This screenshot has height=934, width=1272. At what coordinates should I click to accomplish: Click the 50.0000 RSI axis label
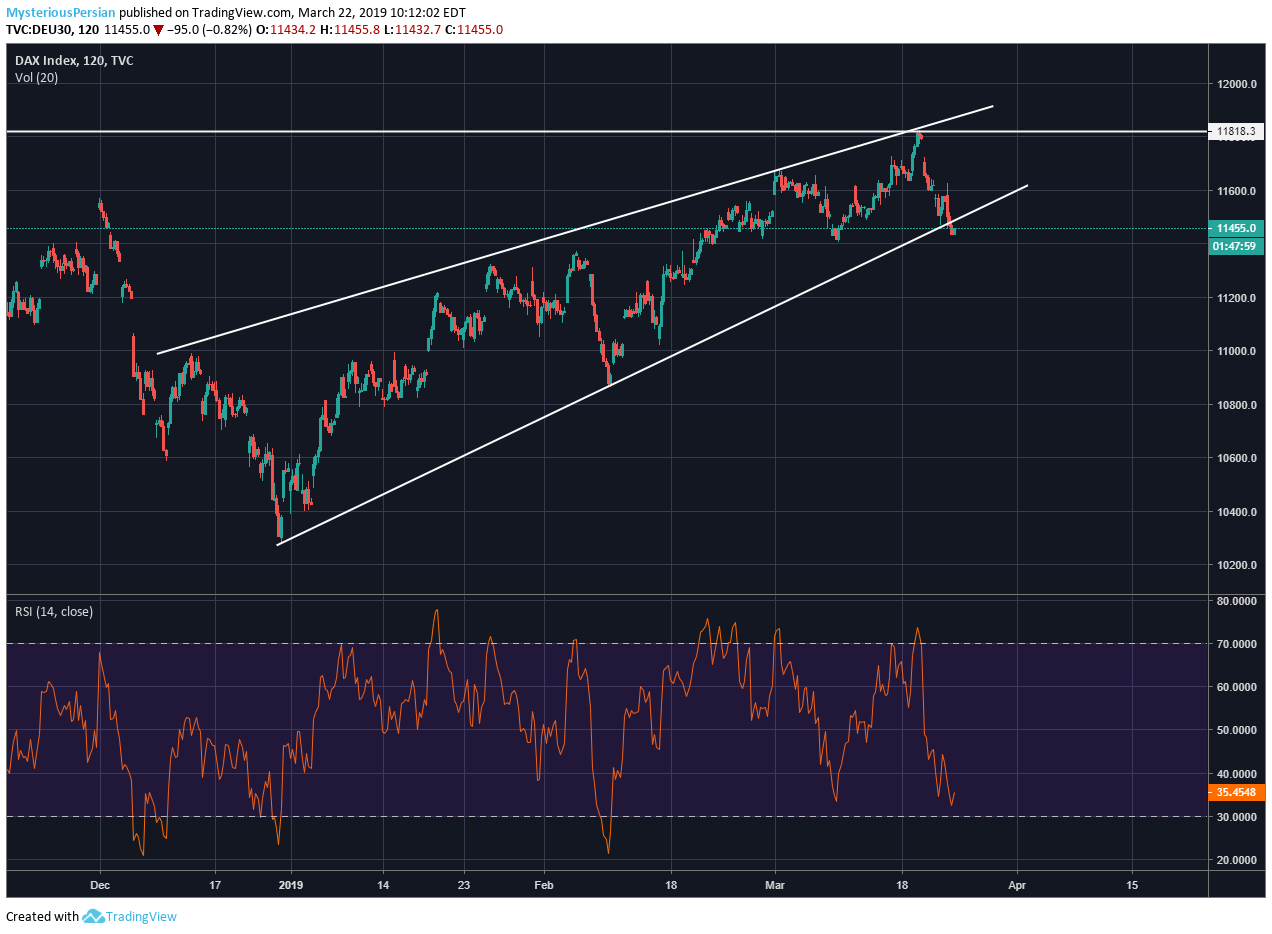(1236, 731)
